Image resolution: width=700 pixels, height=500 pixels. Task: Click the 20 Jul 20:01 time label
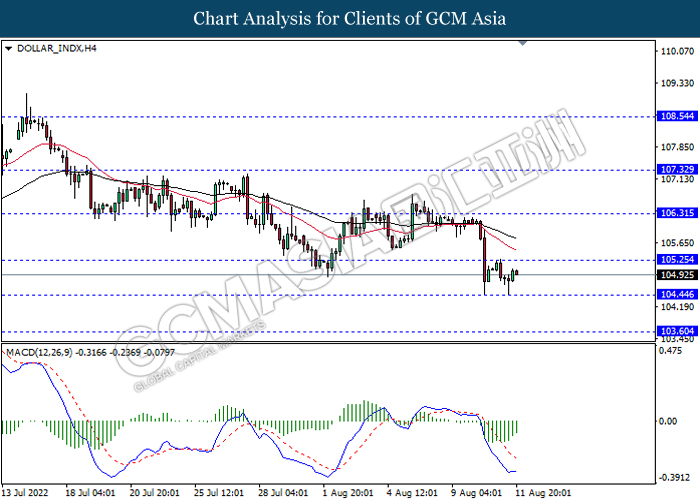coord(155,493)
